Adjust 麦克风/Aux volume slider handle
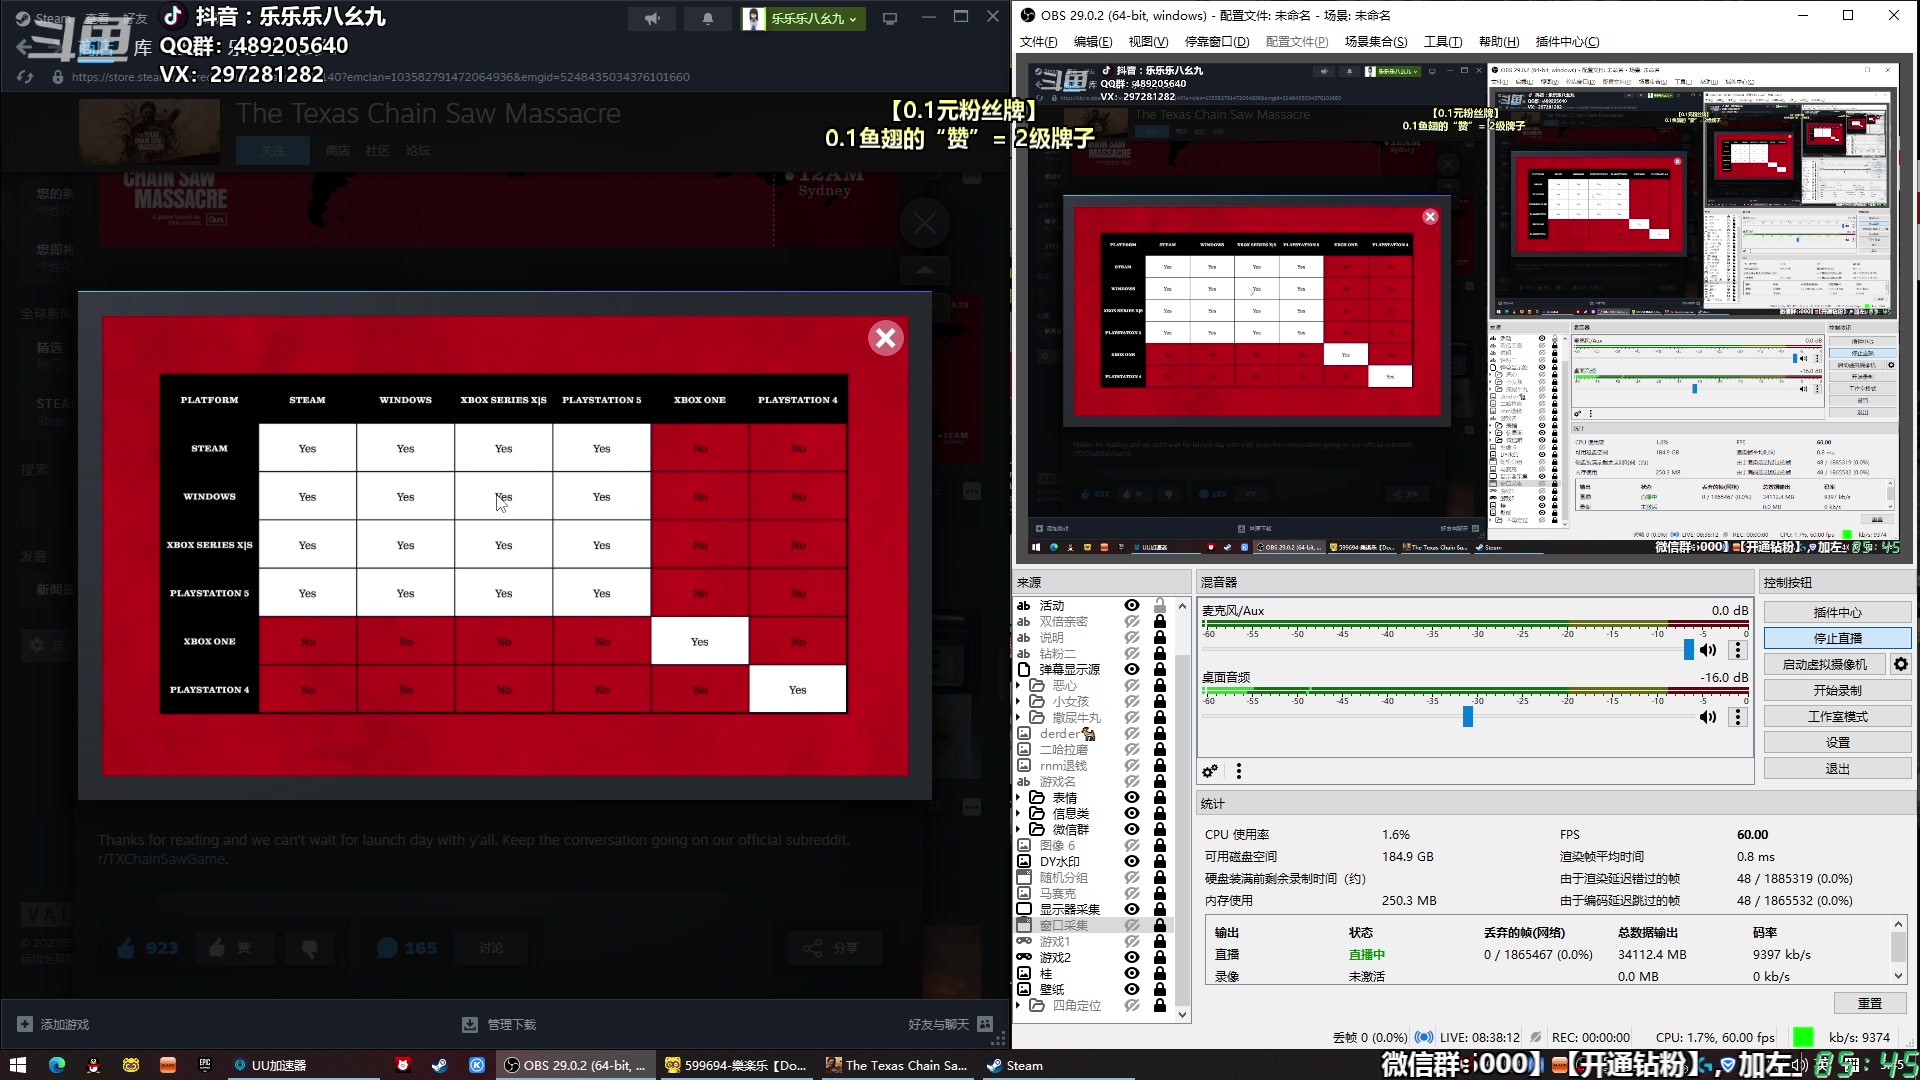Screen dimensions: 1920x1080 pos(1689,650)
